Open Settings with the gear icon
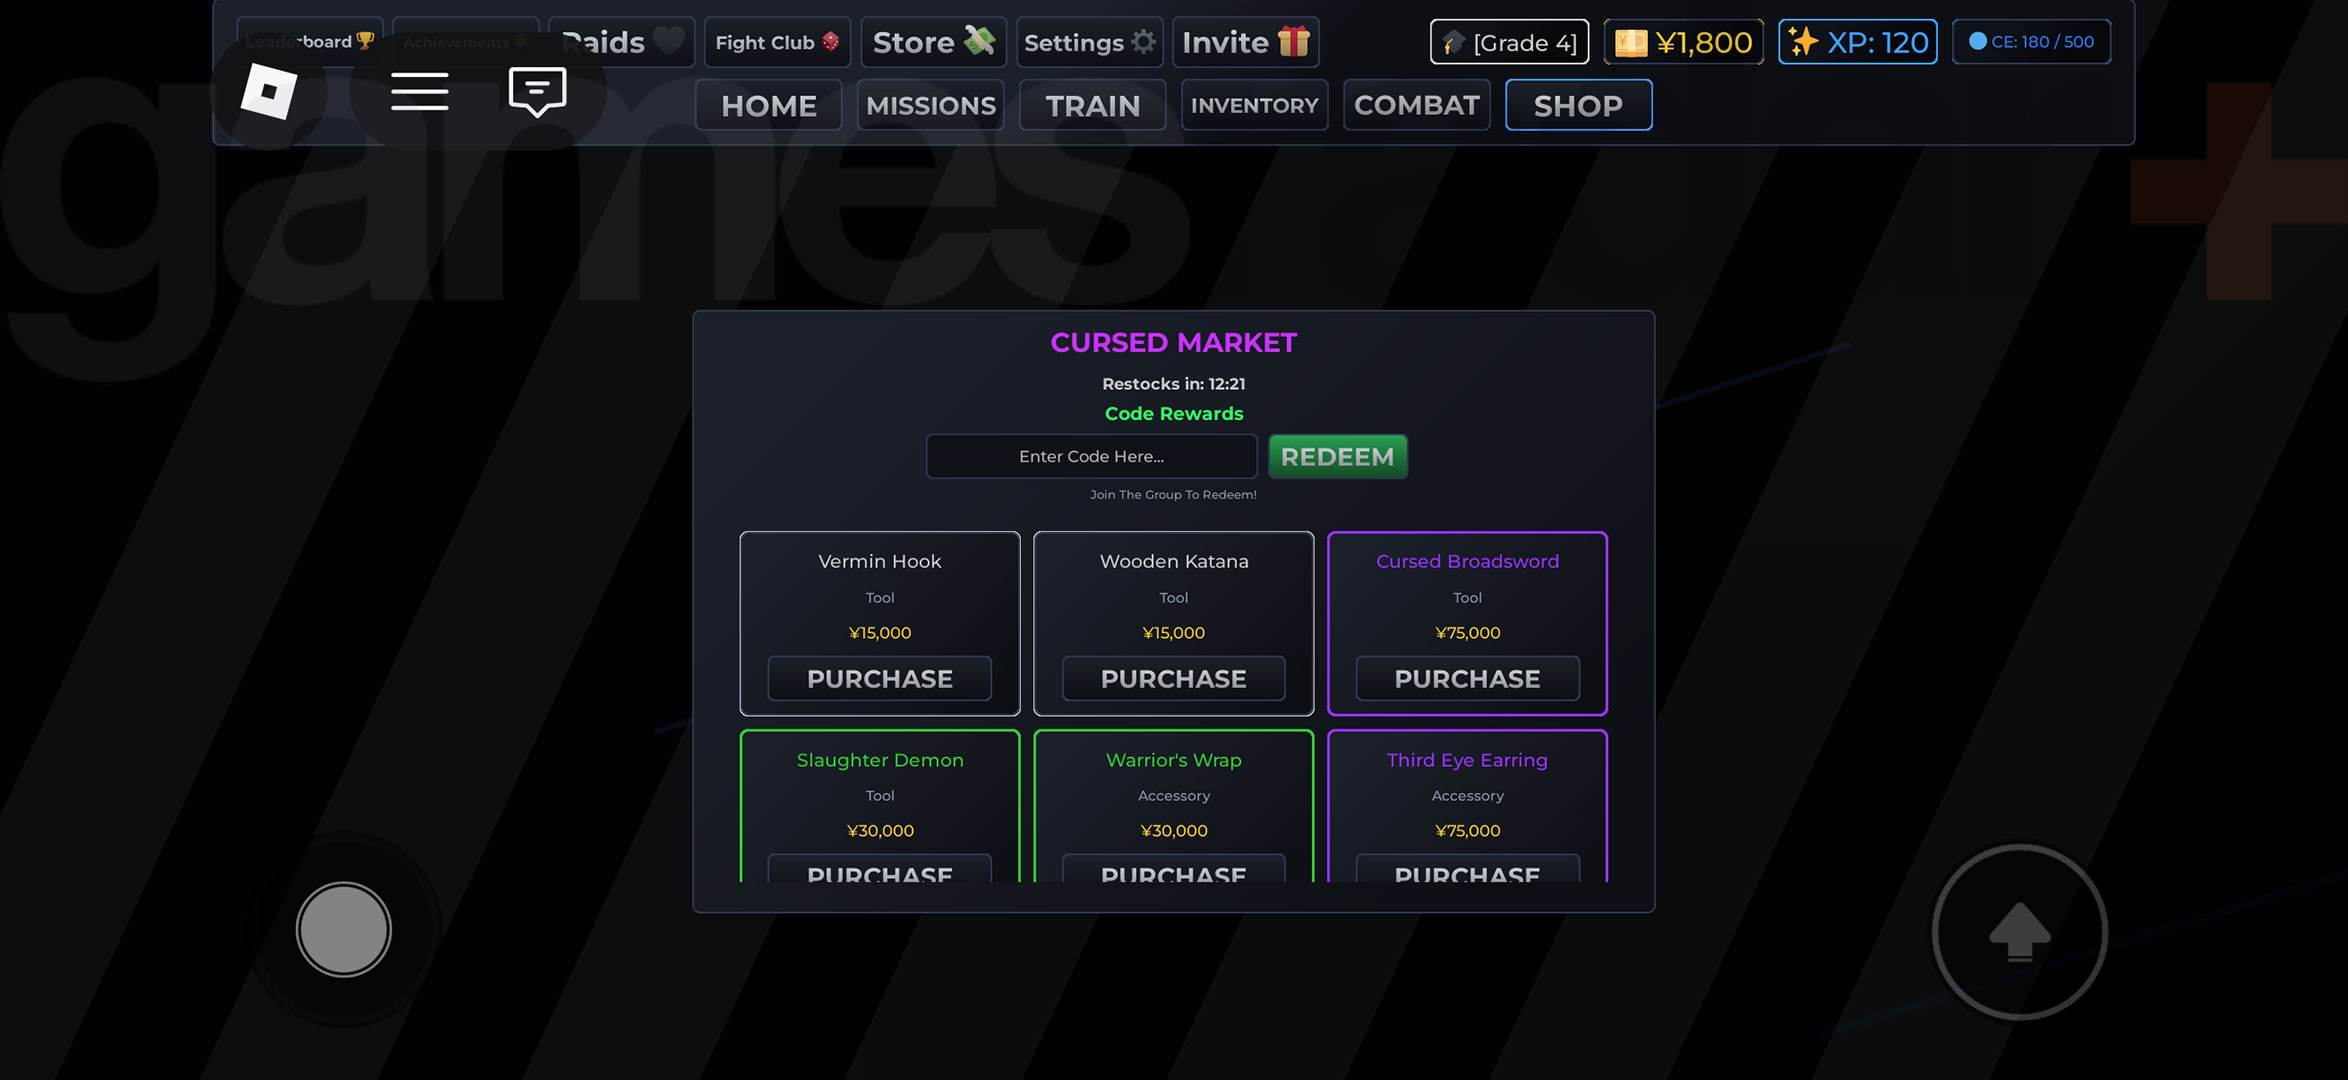Screen dimensions: 2348x1080 point(1089,42)
